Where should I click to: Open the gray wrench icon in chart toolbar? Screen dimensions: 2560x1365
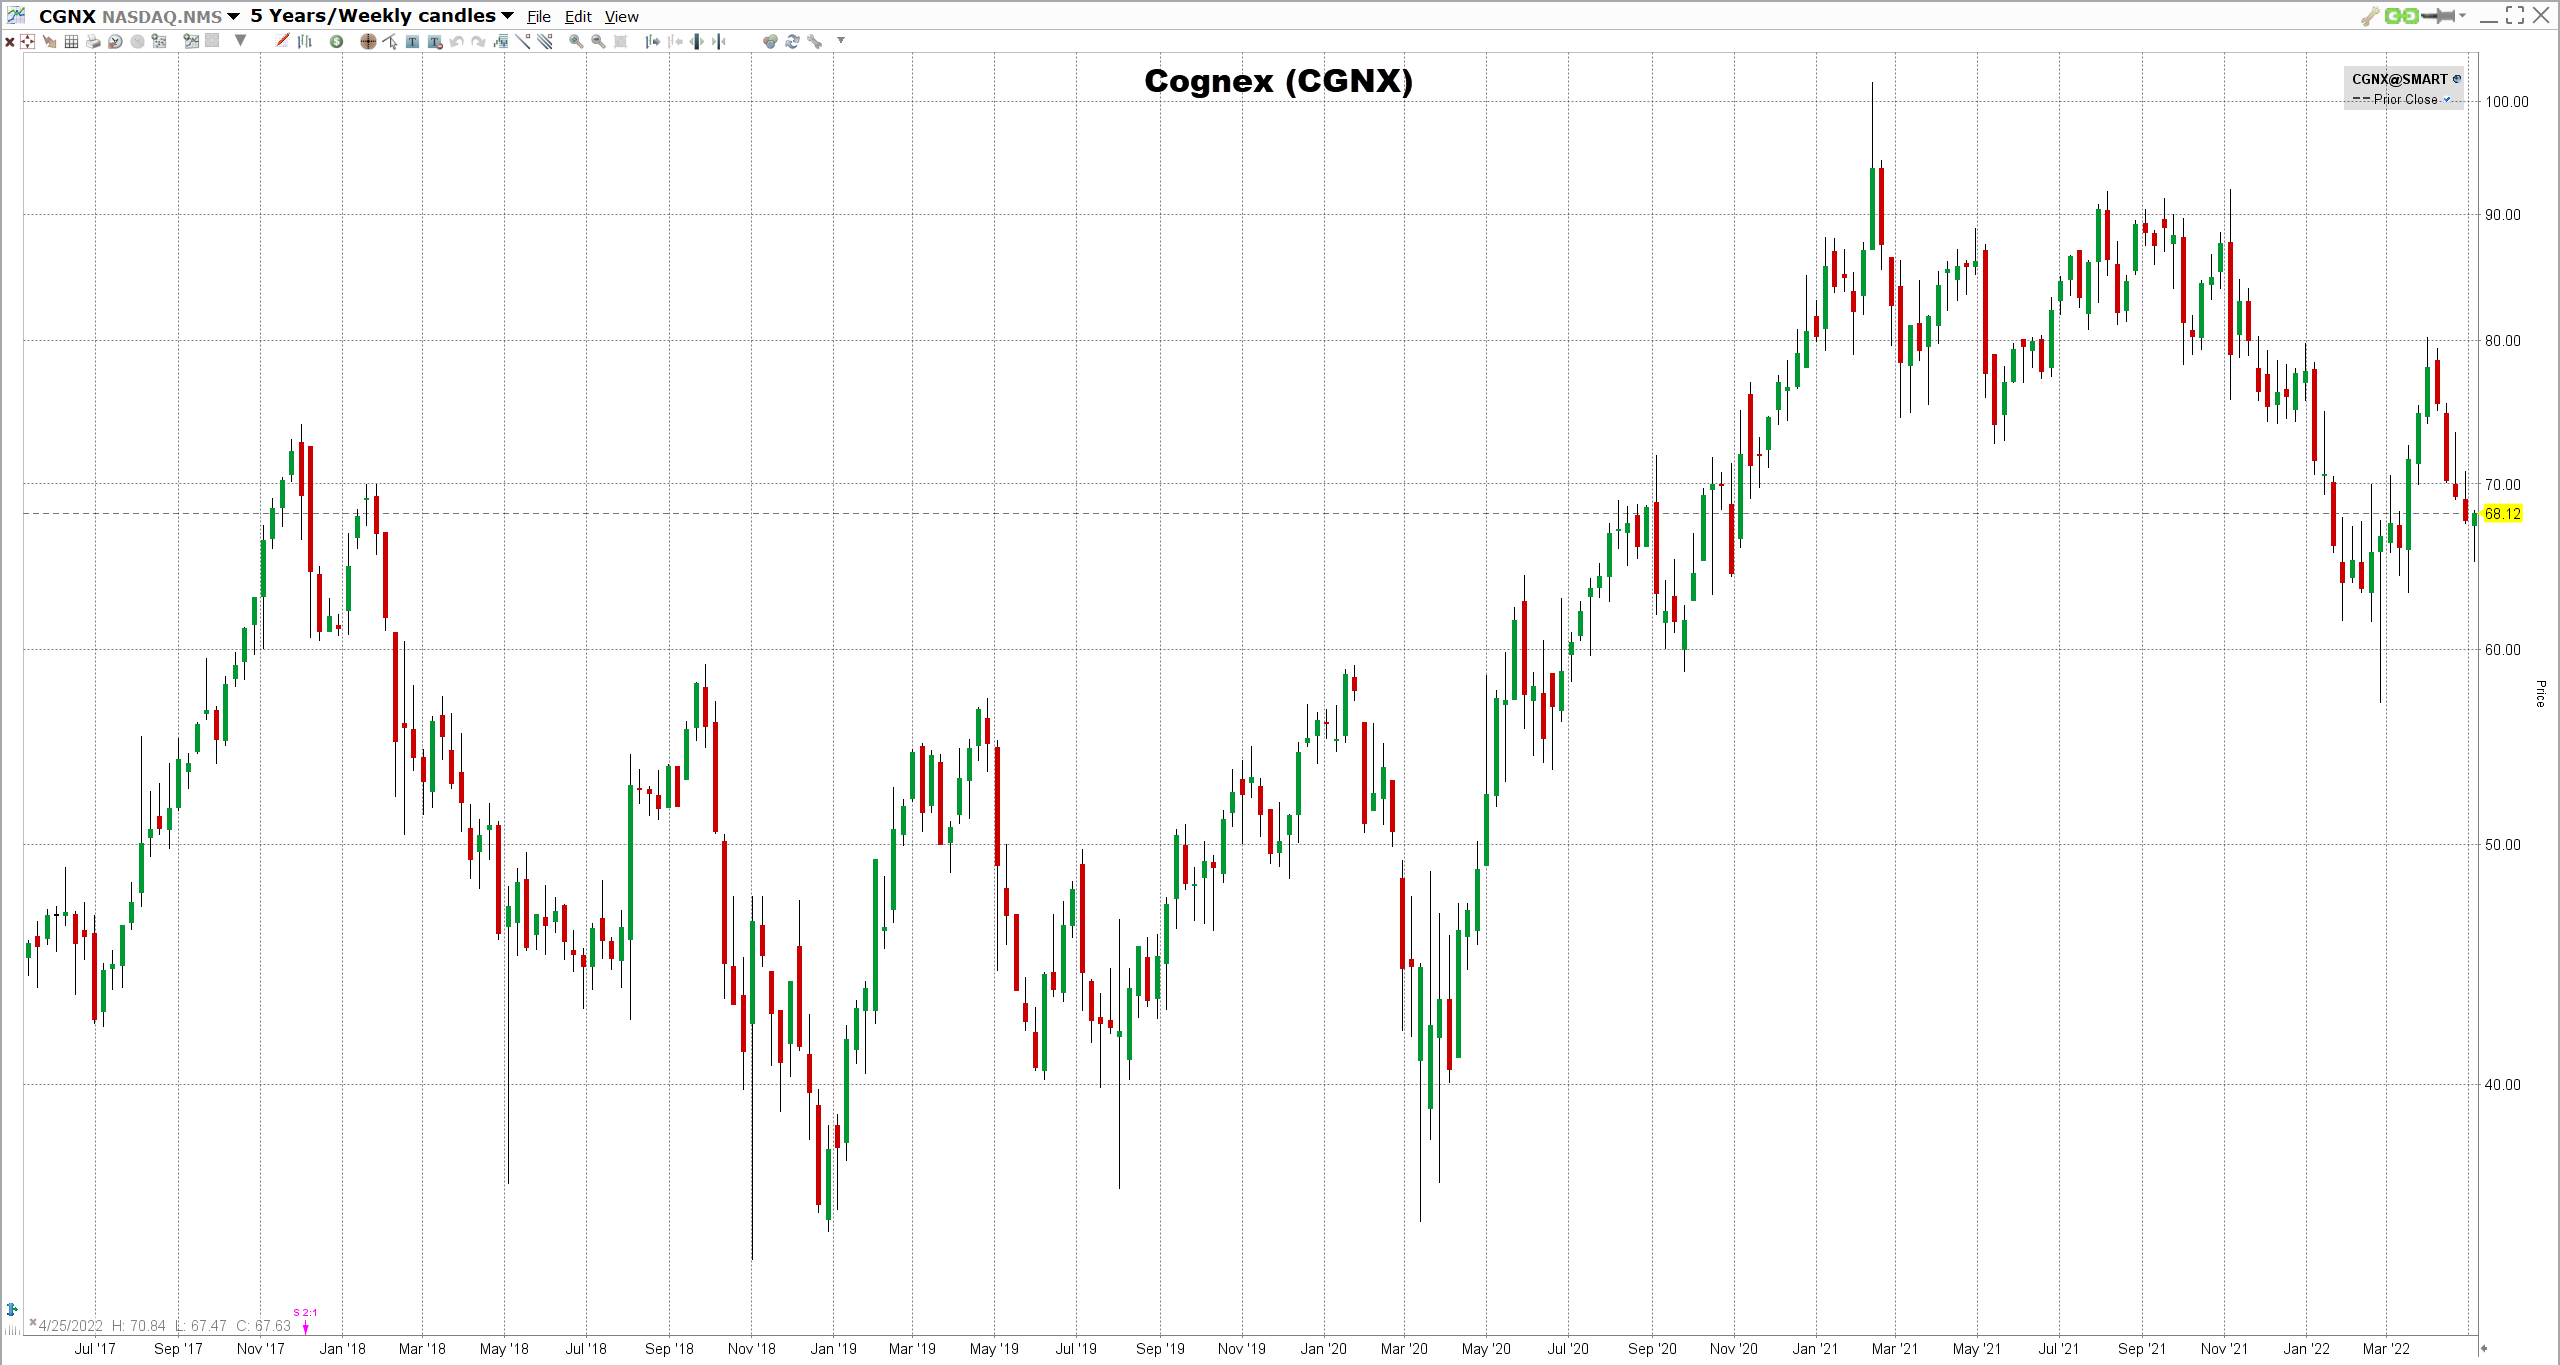(814, 41)
